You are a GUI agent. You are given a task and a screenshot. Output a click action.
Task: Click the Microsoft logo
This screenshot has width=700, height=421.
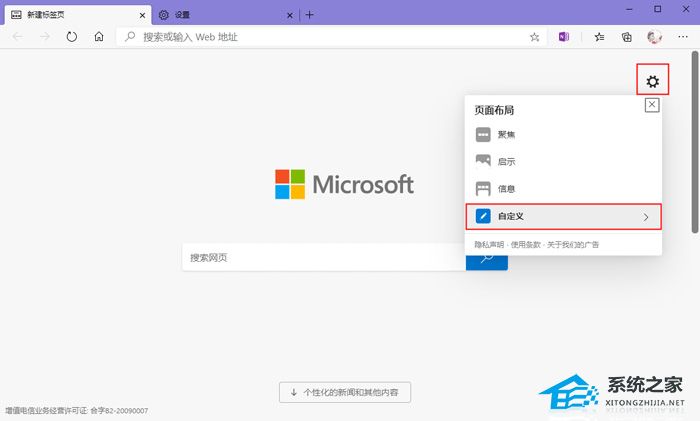pos(344,184)
